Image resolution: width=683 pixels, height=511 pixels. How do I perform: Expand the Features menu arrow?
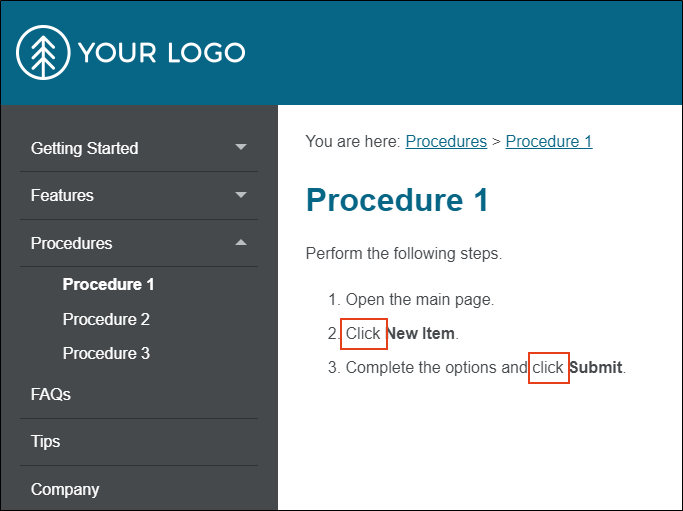tap(241, 195)
